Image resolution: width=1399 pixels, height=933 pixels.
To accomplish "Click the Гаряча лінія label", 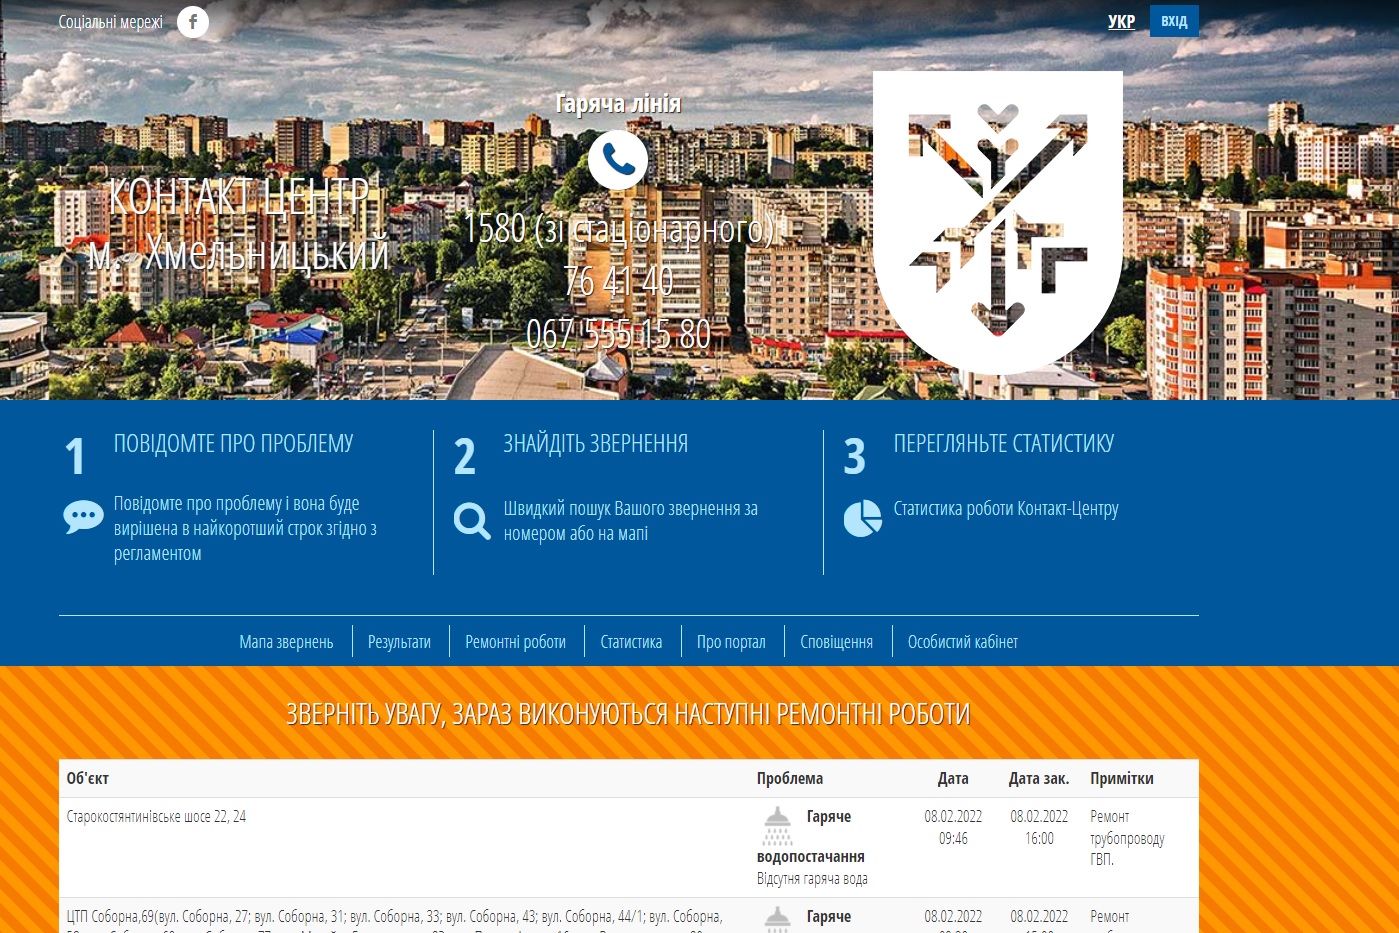I will (x=618, y=104).
